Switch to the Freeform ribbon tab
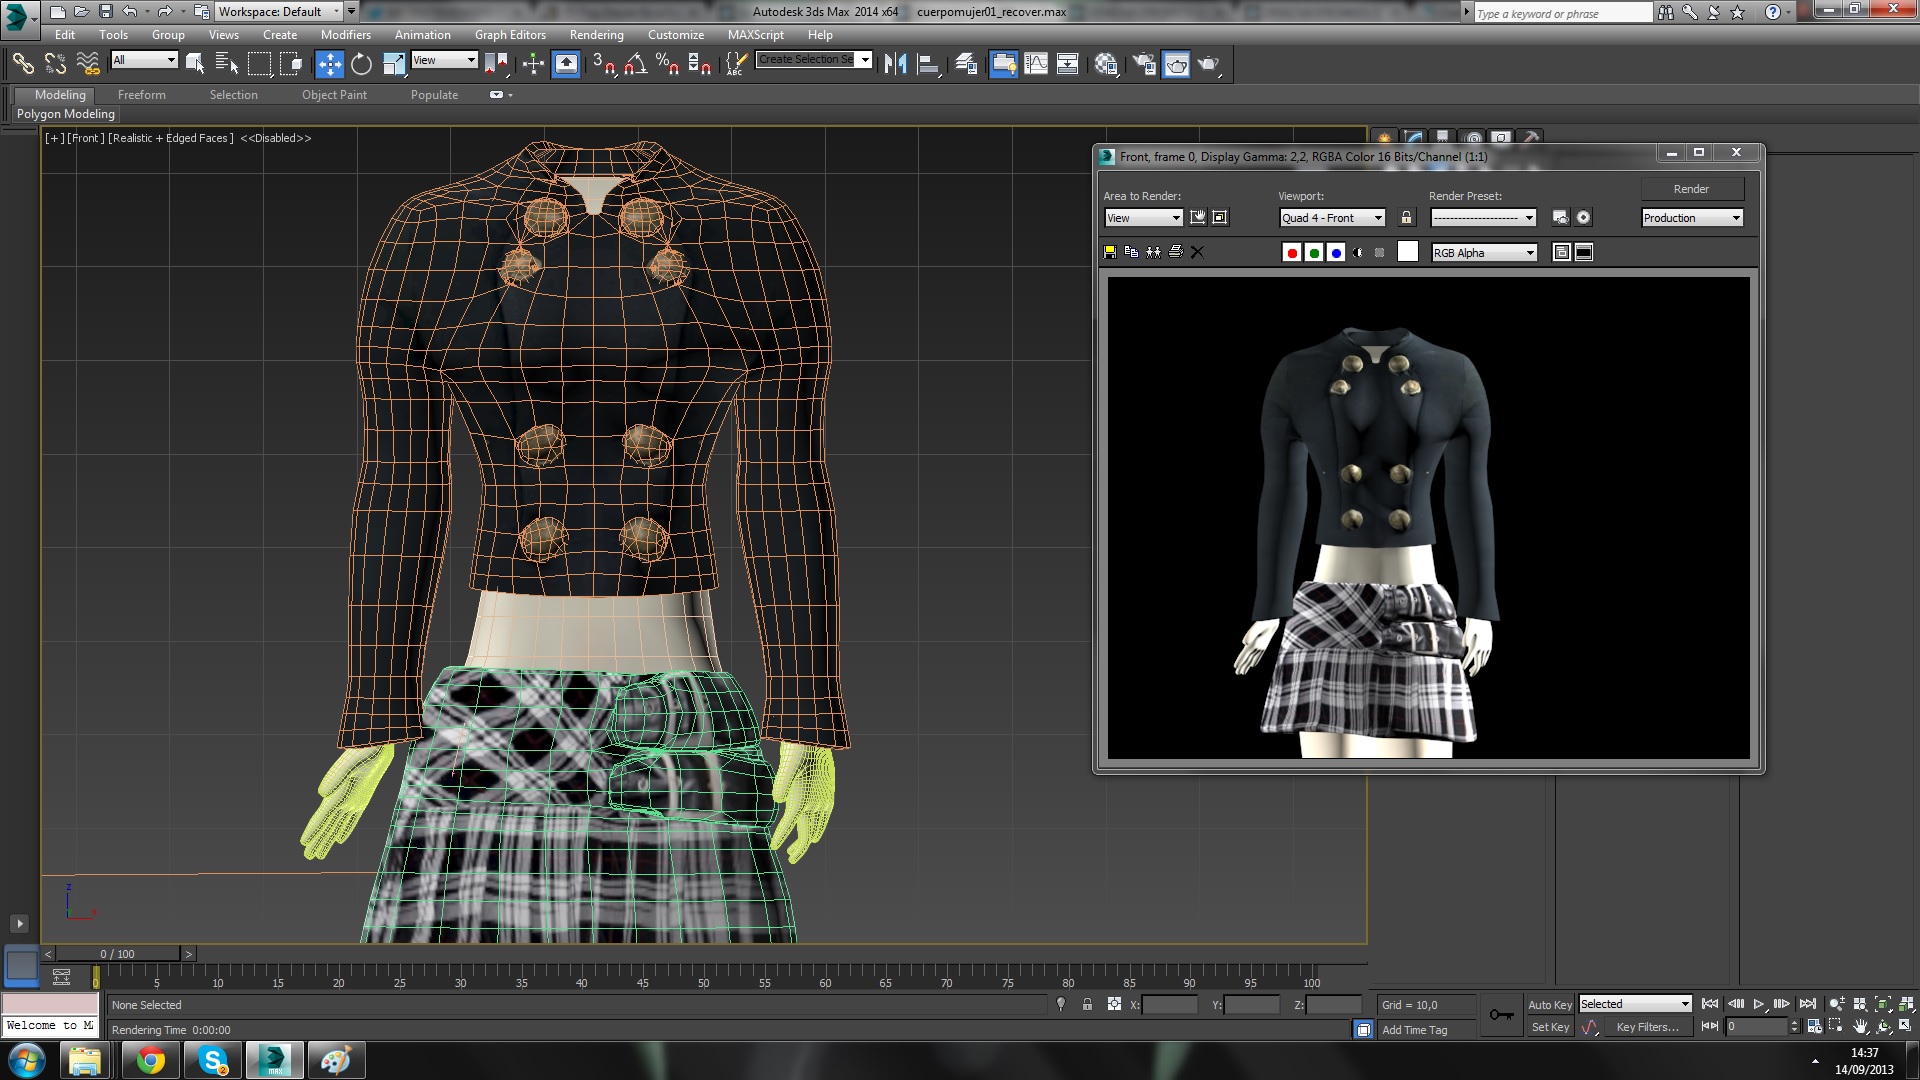 142,95
